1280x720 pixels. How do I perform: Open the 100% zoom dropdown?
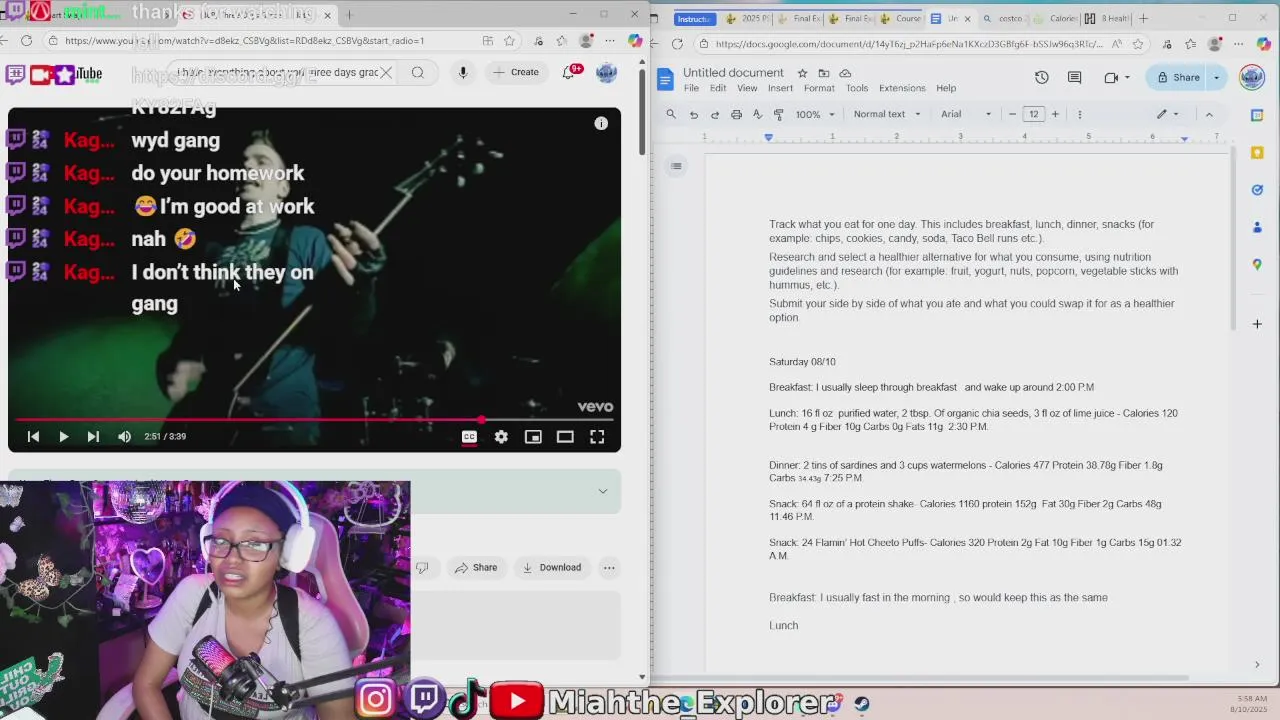tap(814, 114)
